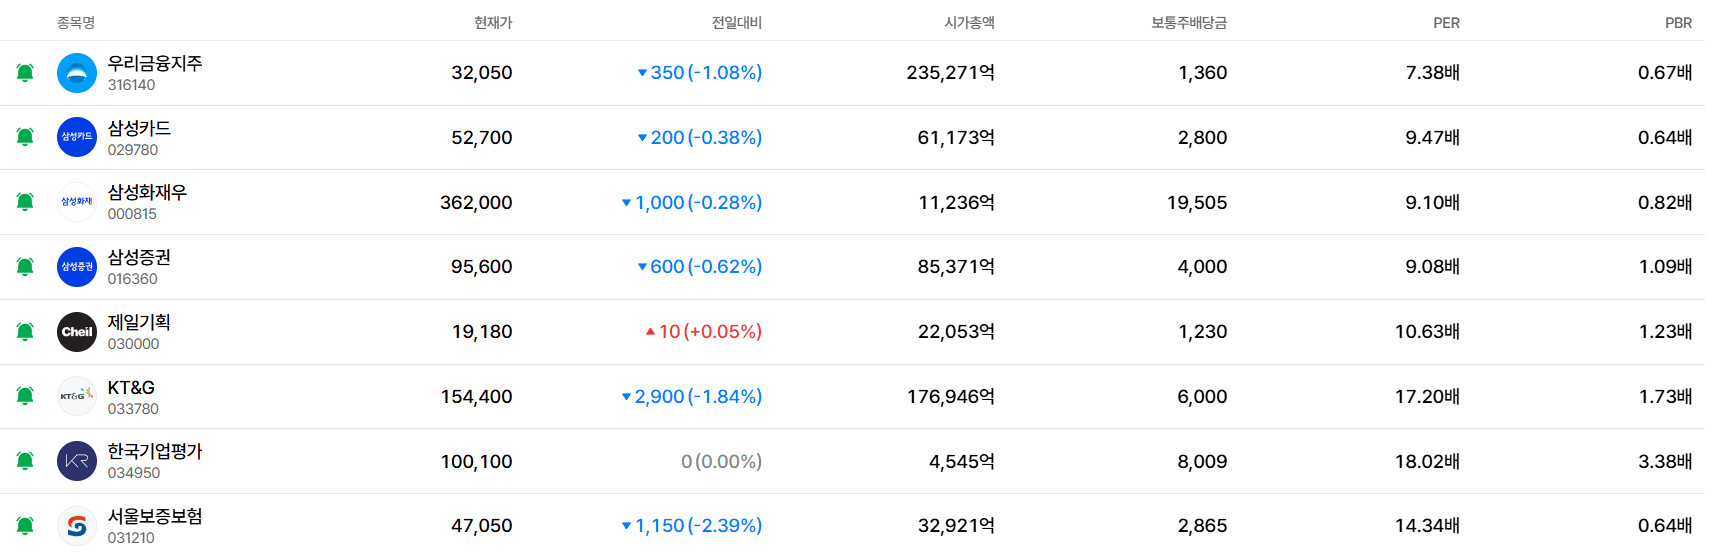Sort by the 현재가 column header

point(493,22)
